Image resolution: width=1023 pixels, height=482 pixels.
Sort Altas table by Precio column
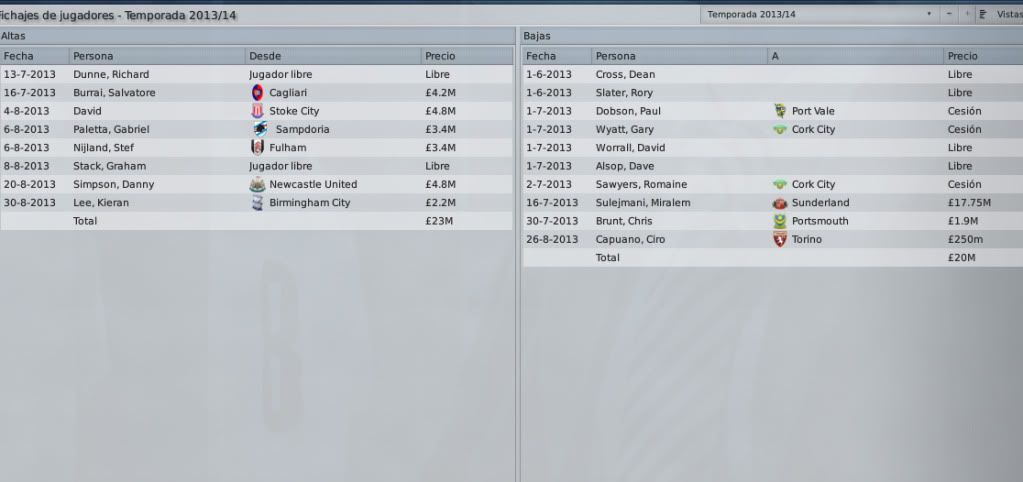[x=467, y=56]
